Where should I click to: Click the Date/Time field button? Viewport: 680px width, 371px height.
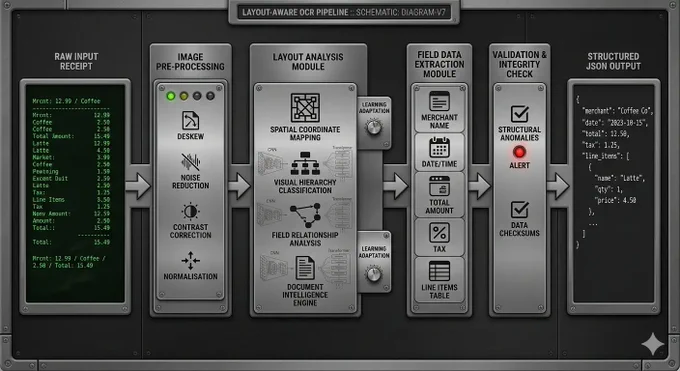pos(439,152)
